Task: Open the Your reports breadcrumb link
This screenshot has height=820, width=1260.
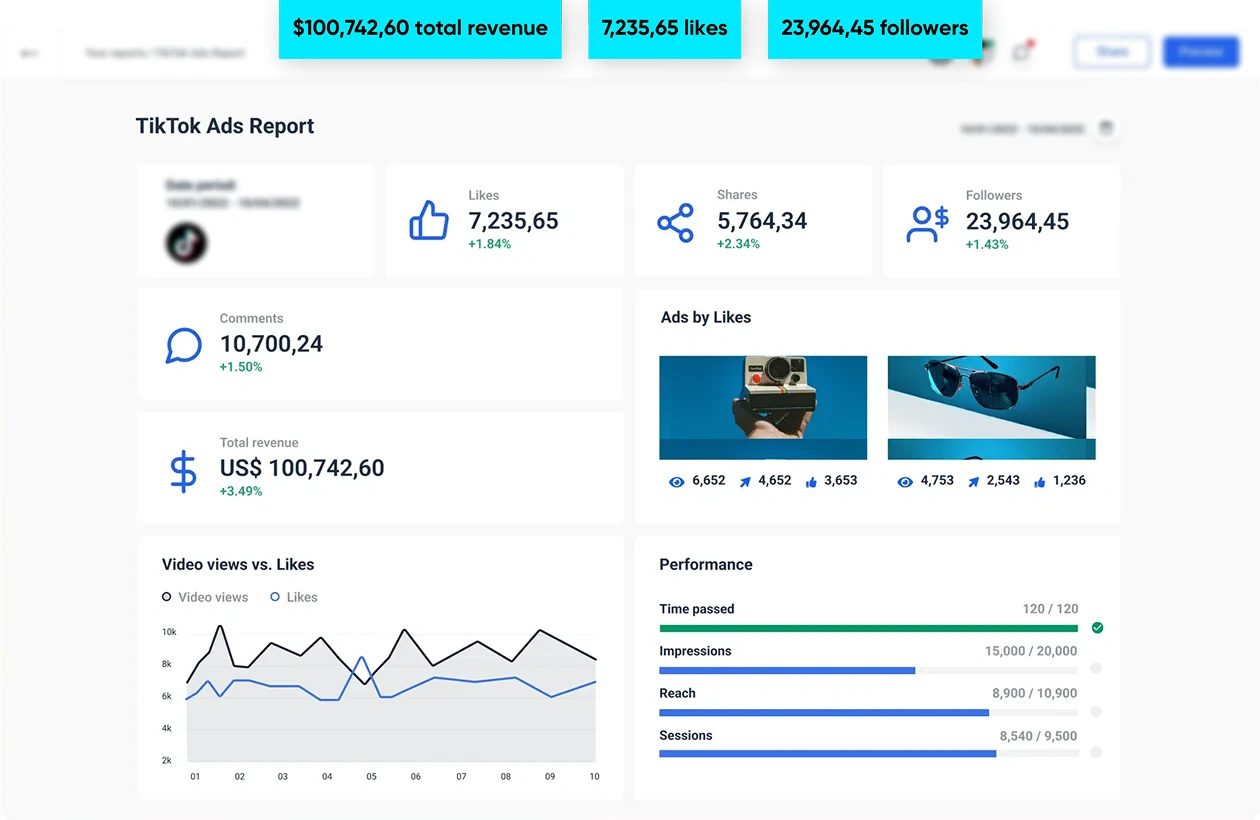Action: click(110, 53)
